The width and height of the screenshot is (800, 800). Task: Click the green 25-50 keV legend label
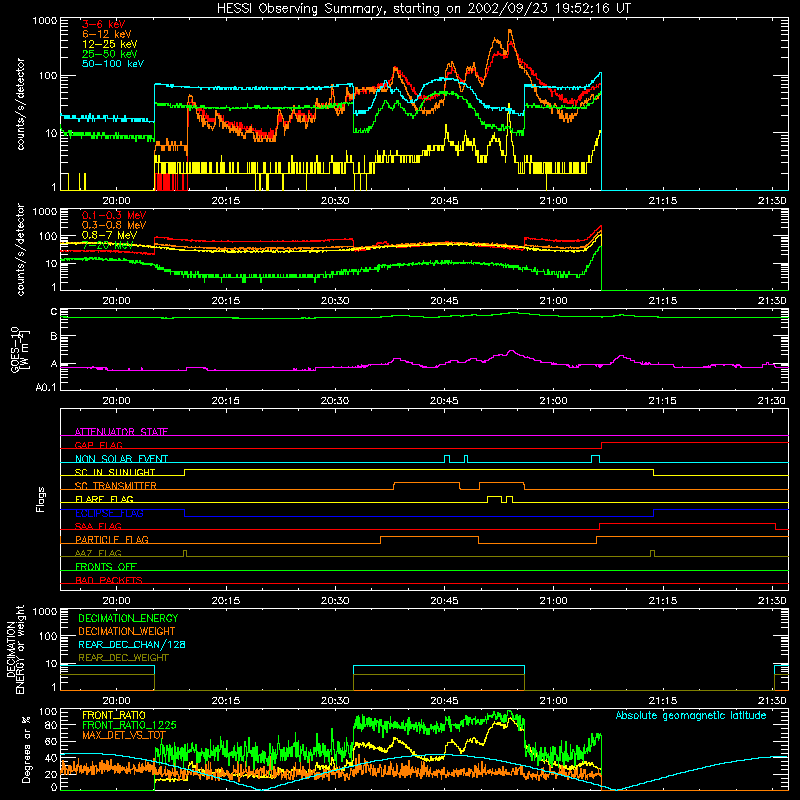pos(110,54)
